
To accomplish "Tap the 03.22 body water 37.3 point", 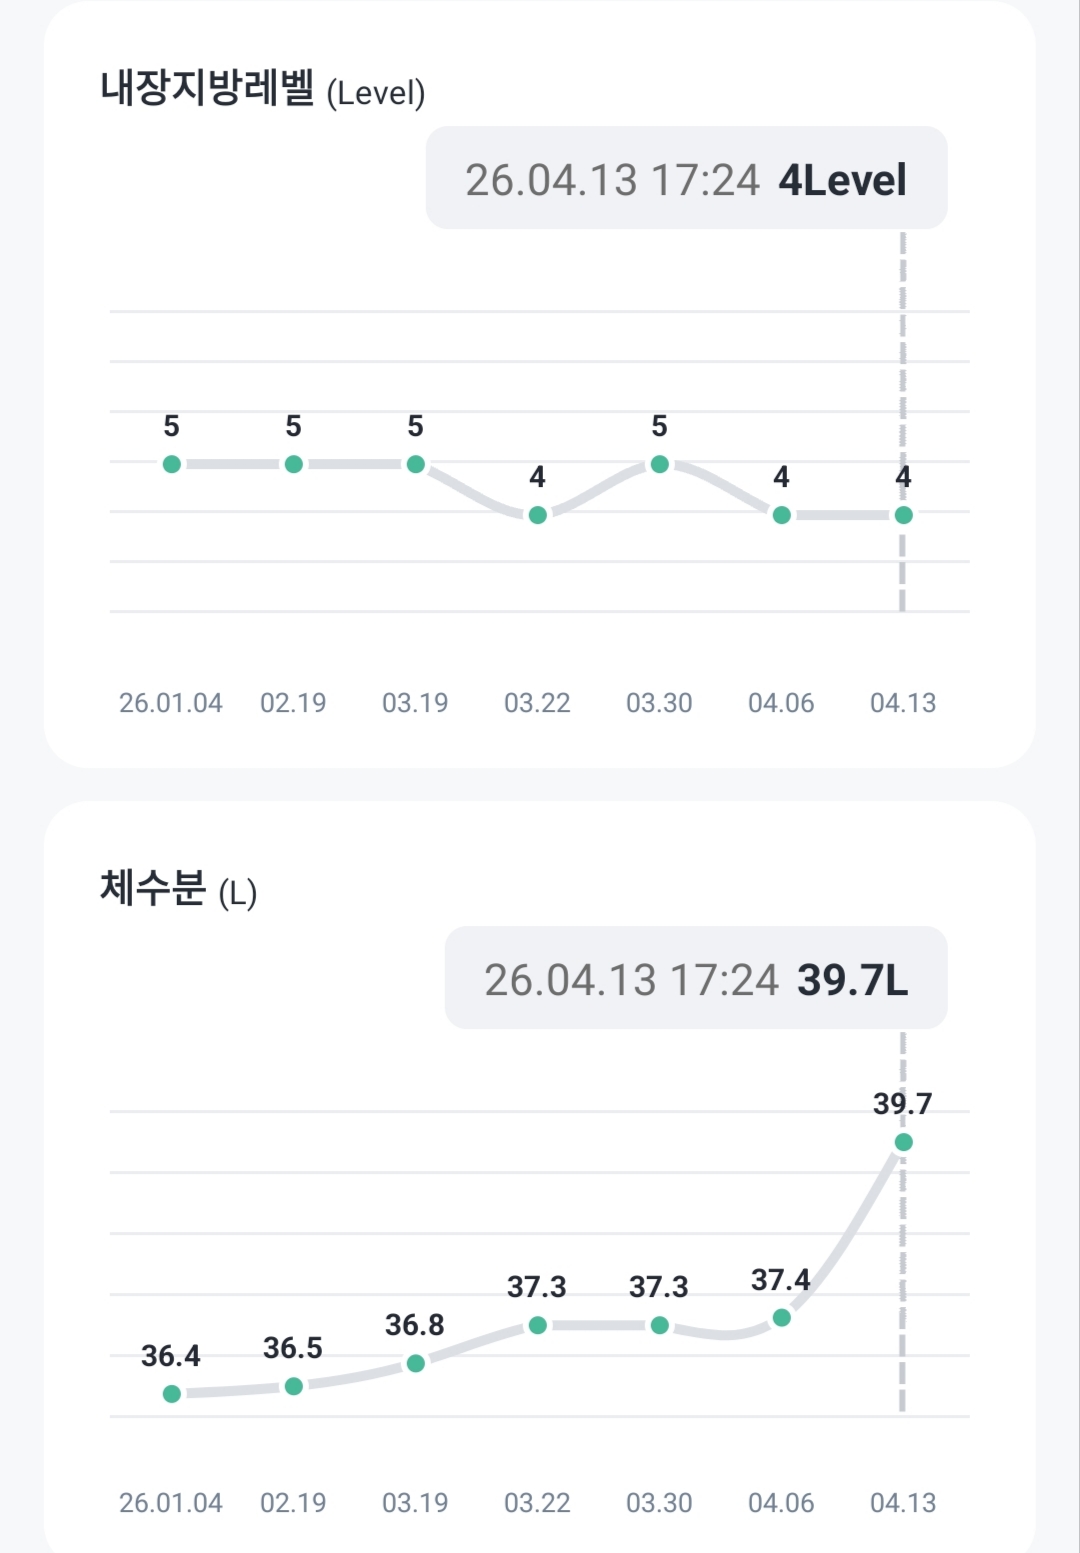I will pyautogui.click(x=538, y=1325).
